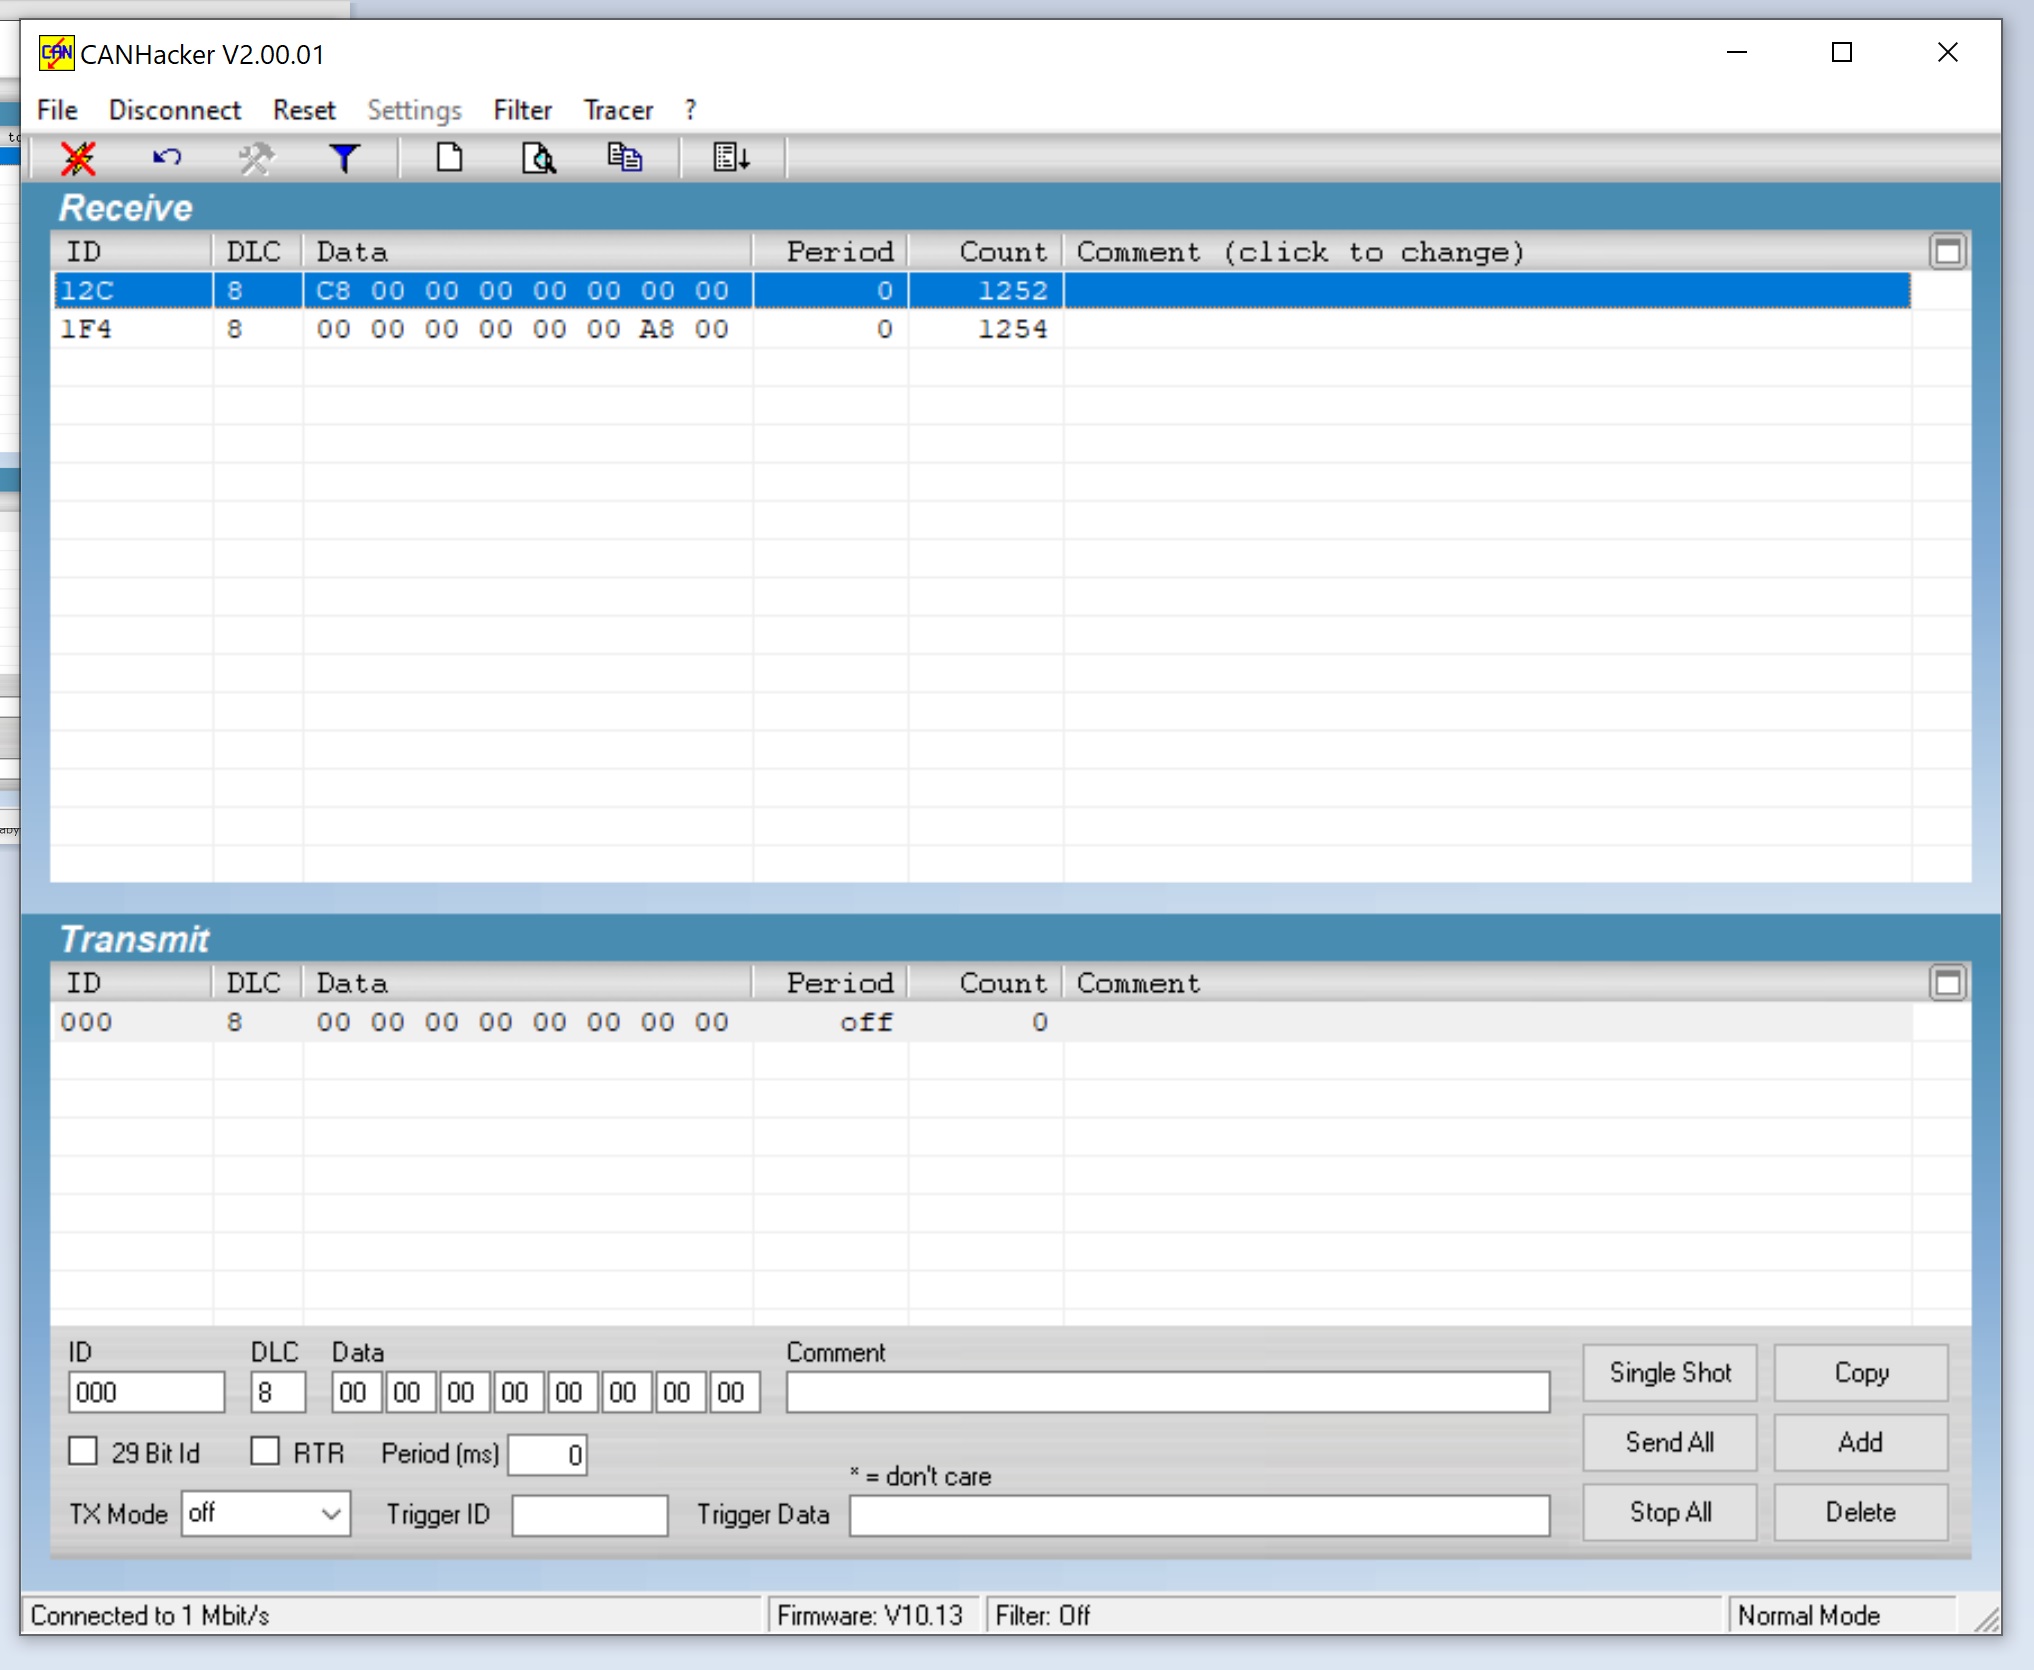Click the Trigger ID input field
Viewport: 2034px width, 1670px height.
point(589,1515)
